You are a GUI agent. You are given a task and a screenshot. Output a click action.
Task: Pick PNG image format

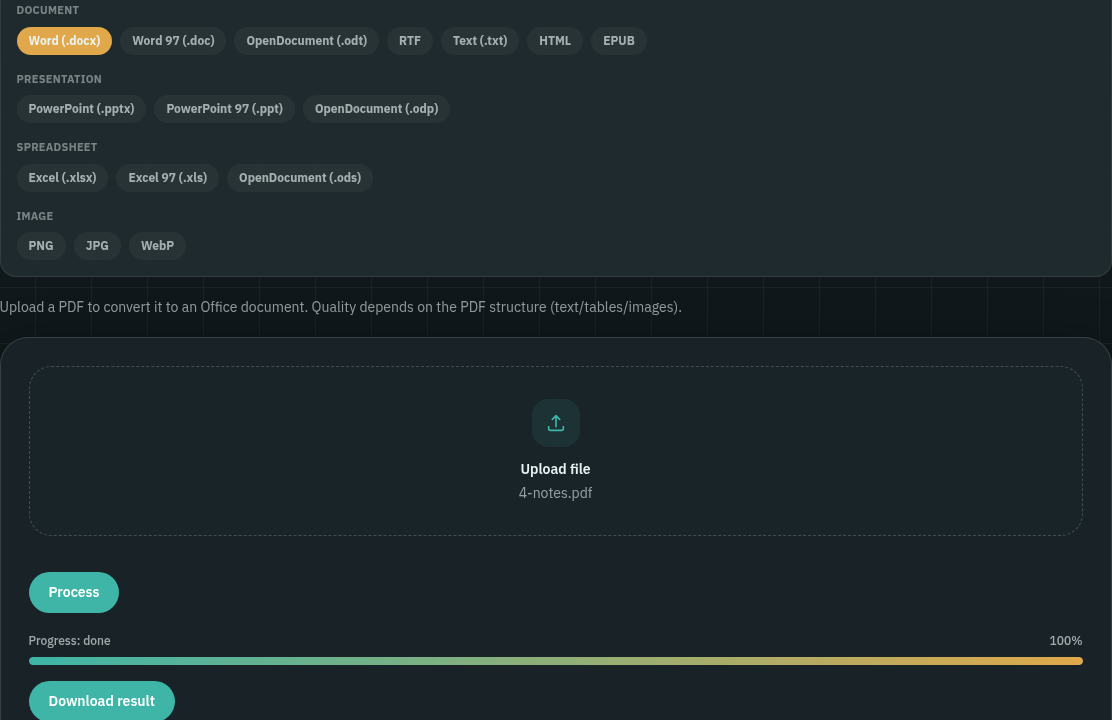tap(41, 246)
